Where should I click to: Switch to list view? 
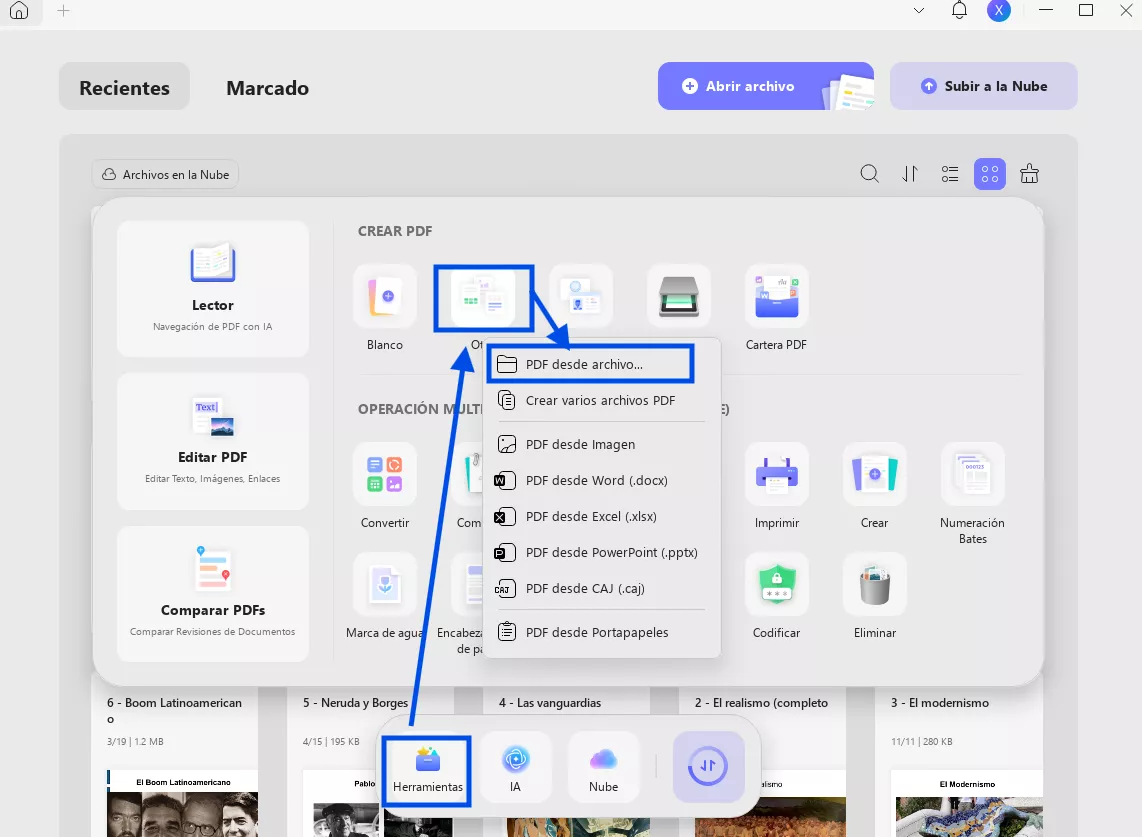pyautogui.click(x=950, y=174)
